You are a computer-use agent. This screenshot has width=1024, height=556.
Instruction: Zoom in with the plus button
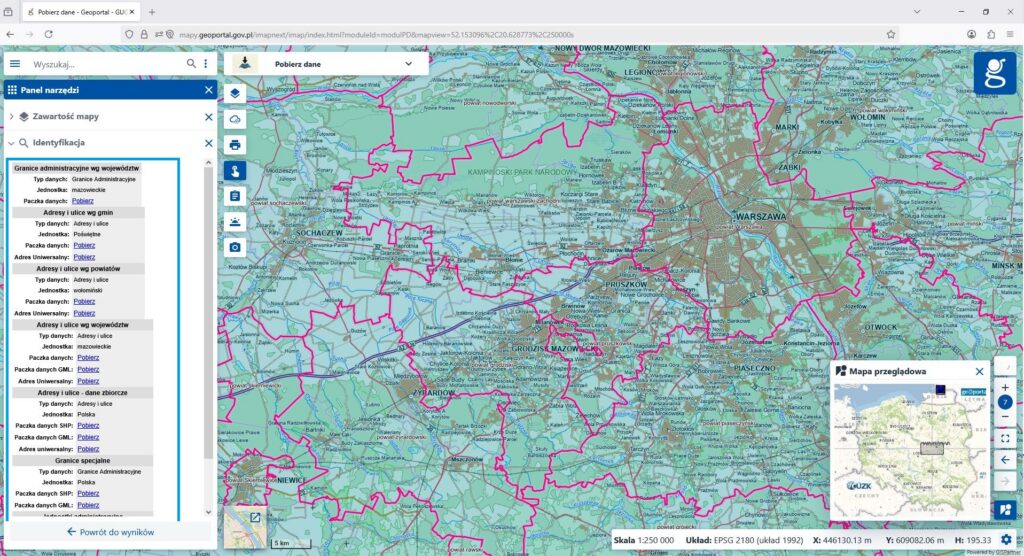[x=1005, y=387]
